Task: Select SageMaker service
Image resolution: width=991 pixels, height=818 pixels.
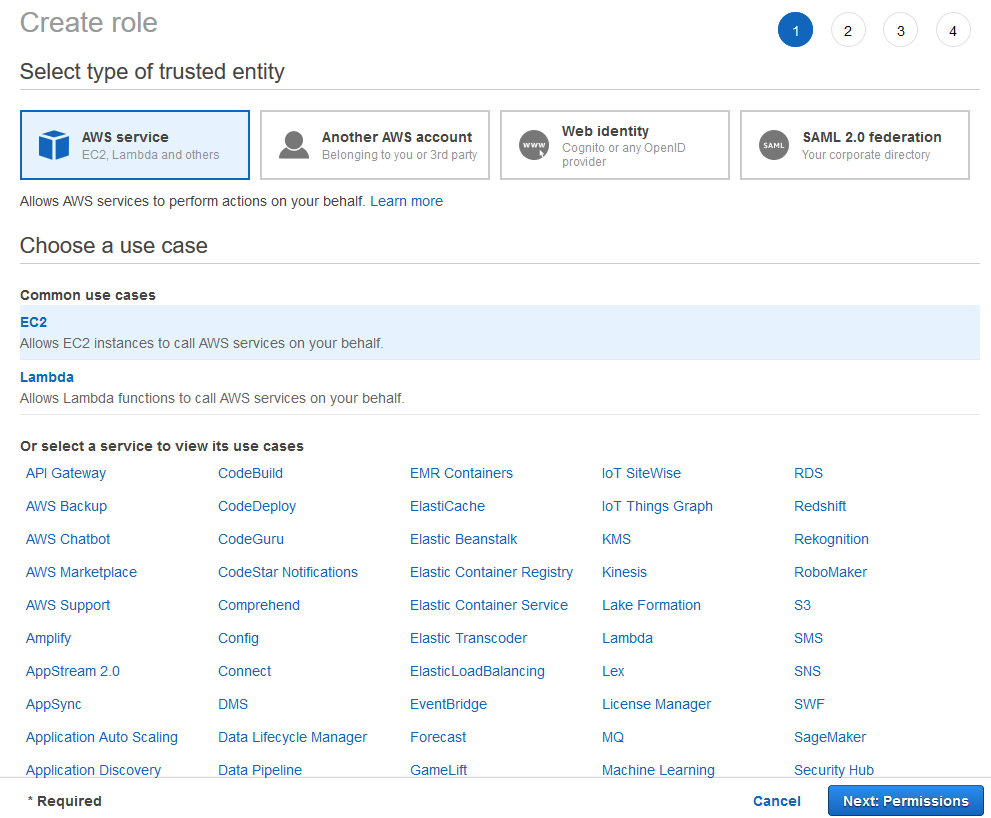Action: click(x=829, y=736)
